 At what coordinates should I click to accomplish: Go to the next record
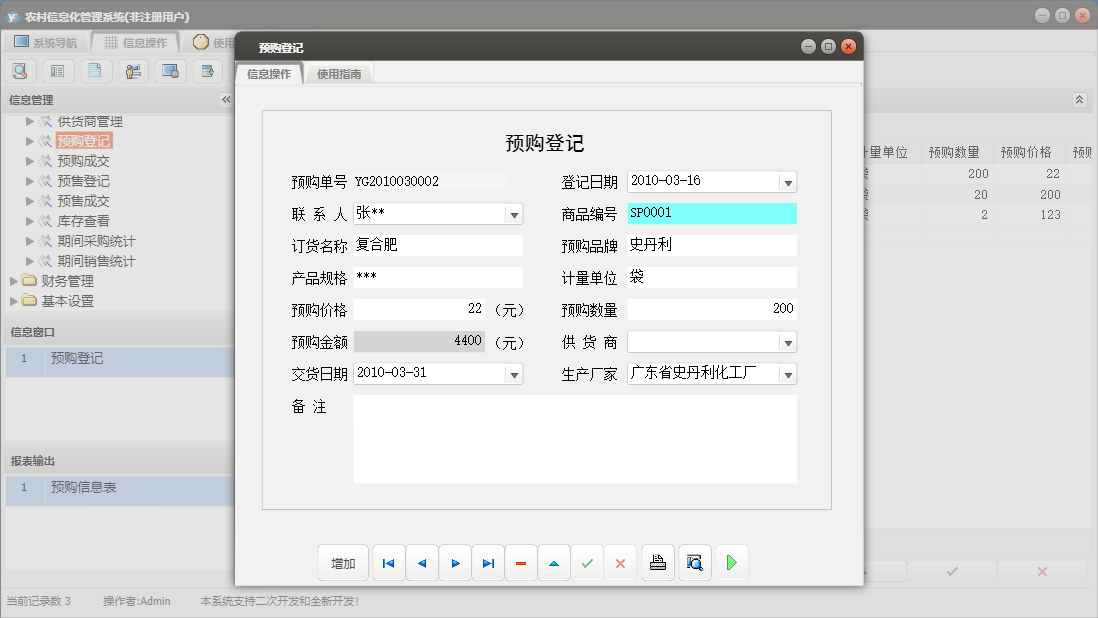(455, 562)
